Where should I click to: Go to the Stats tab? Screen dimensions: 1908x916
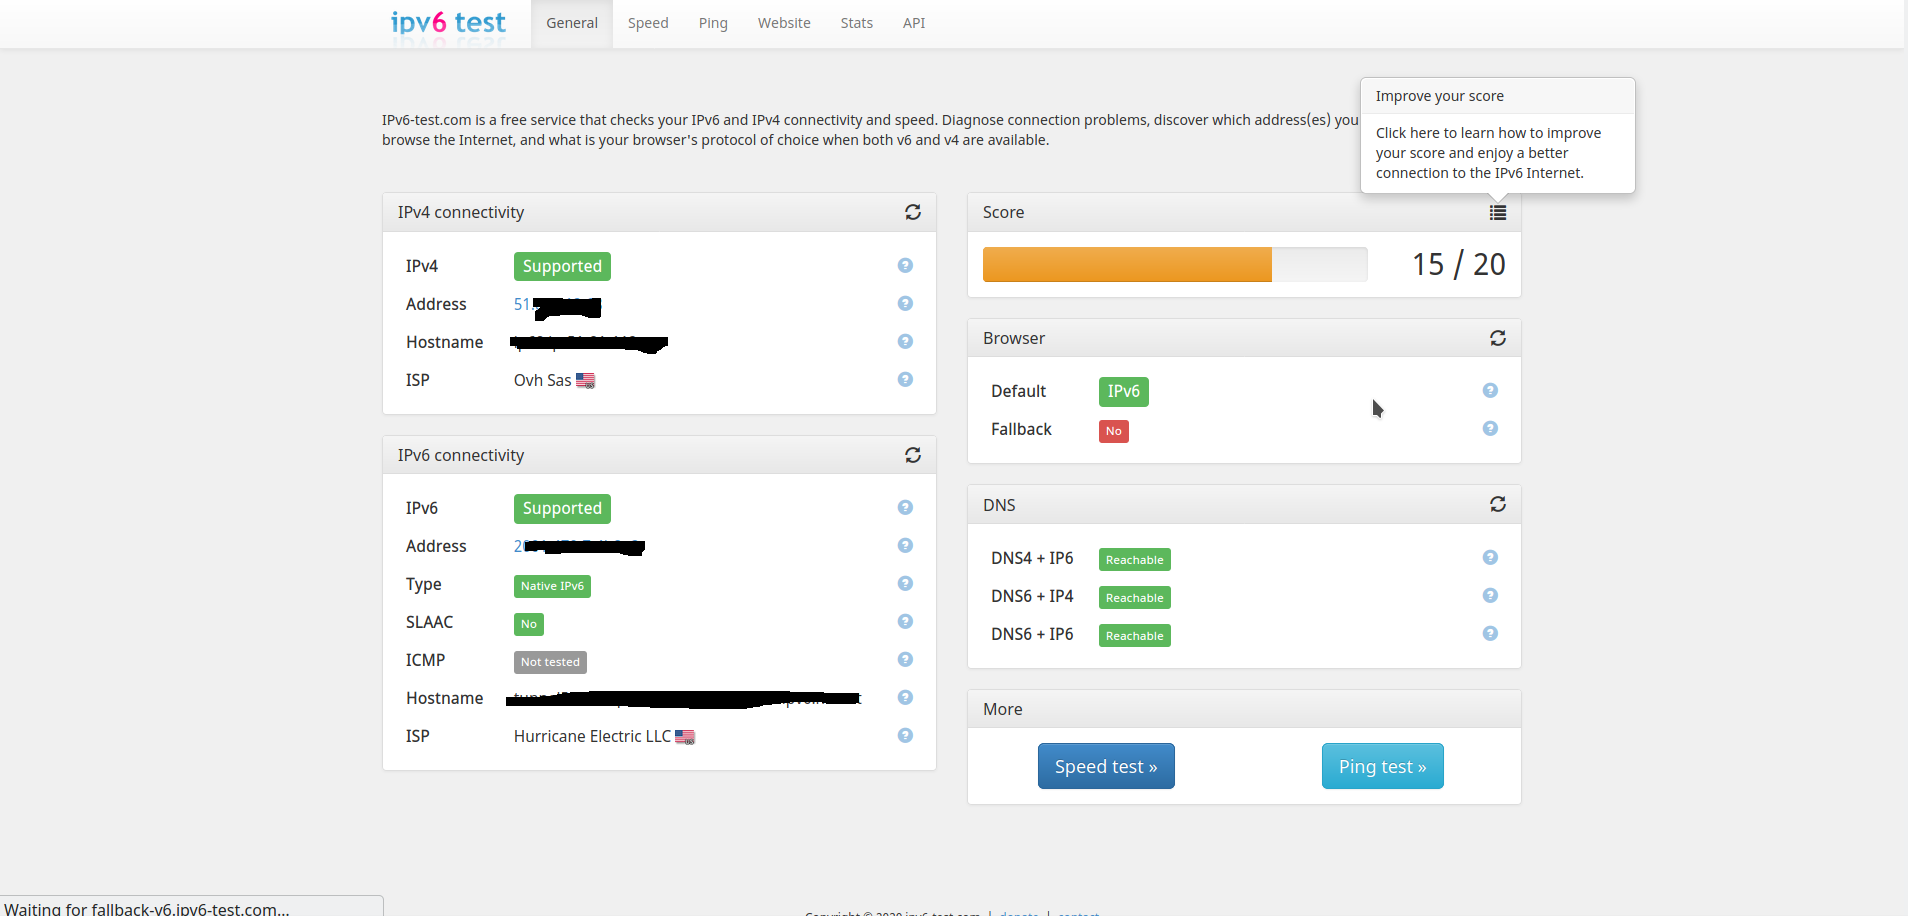click(856, 23)
